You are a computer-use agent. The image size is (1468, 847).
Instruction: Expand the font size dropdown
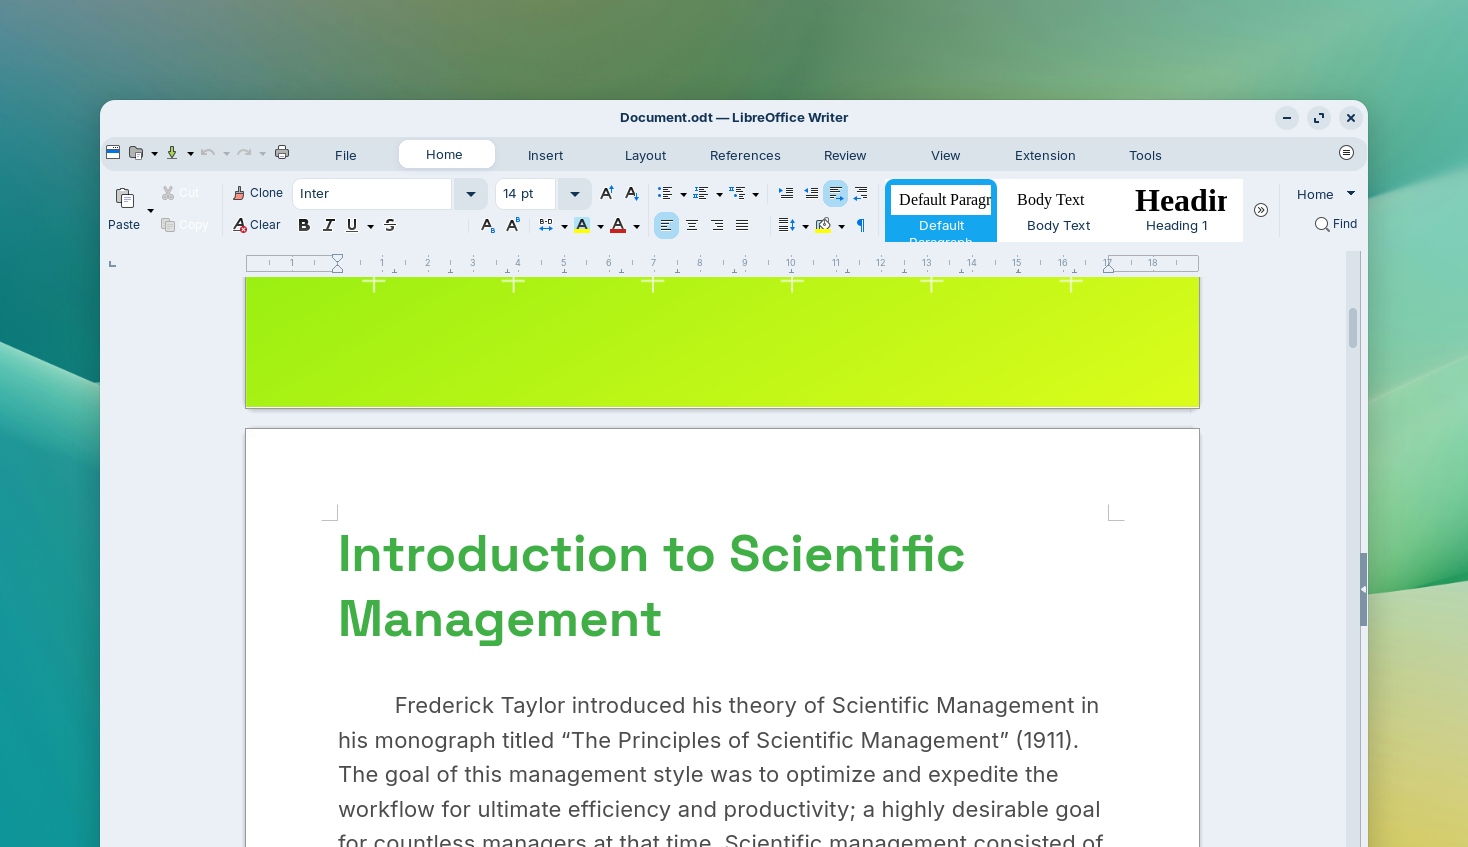(573, 193)
